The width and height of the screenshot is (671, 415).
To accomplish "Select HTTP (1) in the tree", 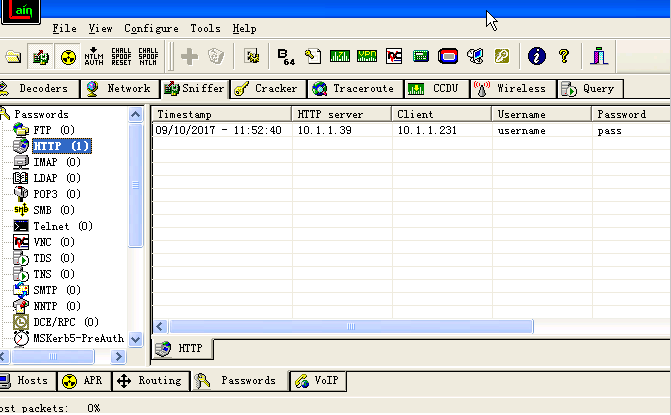I will click(62, 146).
